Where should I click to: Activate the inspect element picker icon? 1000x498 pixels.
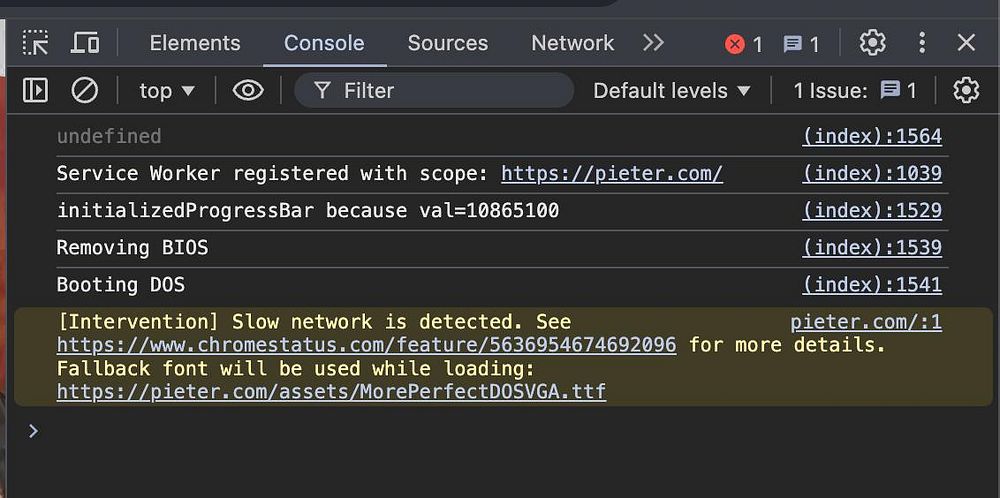[36, 43]
